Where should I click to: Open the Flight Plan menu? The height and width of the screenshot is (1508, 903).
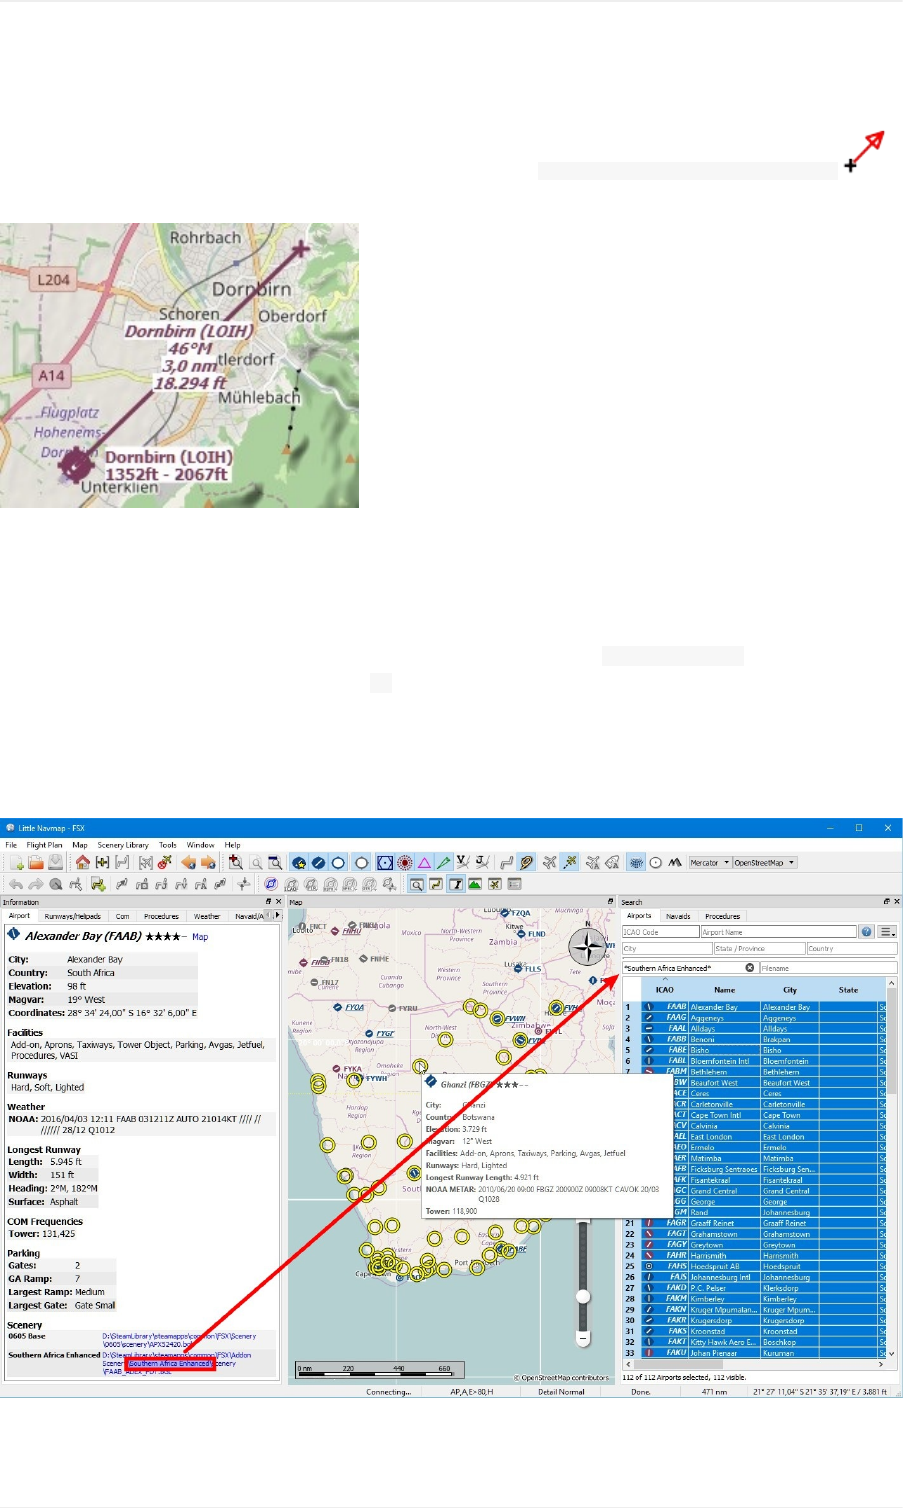[44, 845]
